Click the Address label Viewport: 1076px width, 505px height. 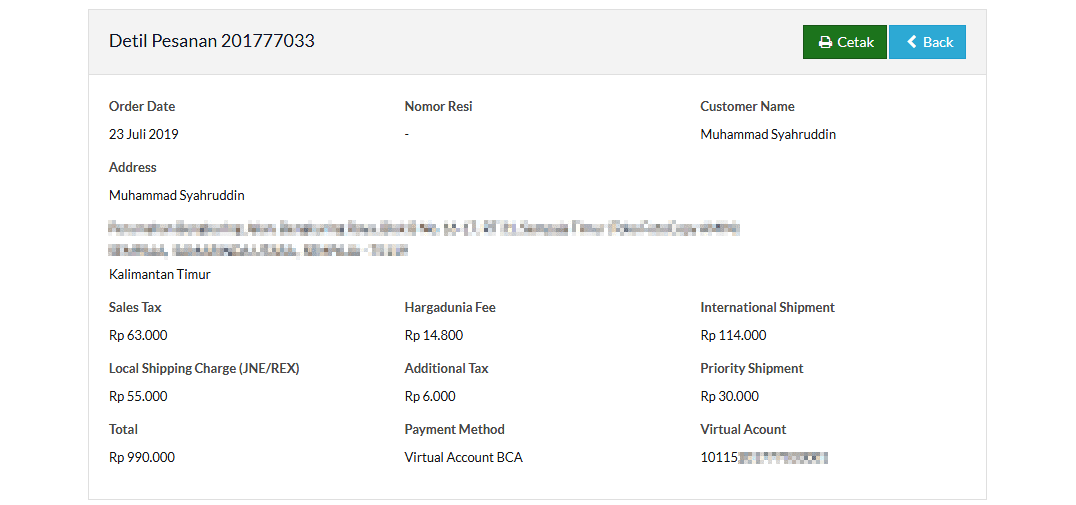[132, 167]
